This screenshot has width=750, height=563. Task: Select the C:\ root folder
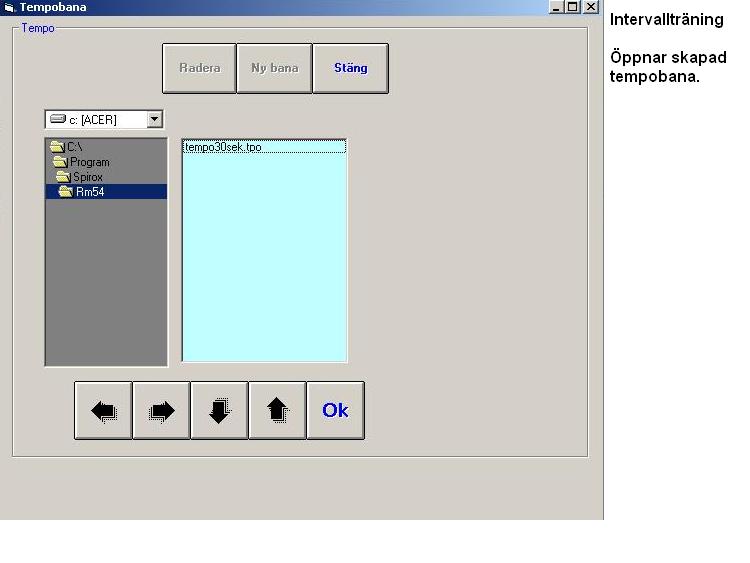[106, 146]
